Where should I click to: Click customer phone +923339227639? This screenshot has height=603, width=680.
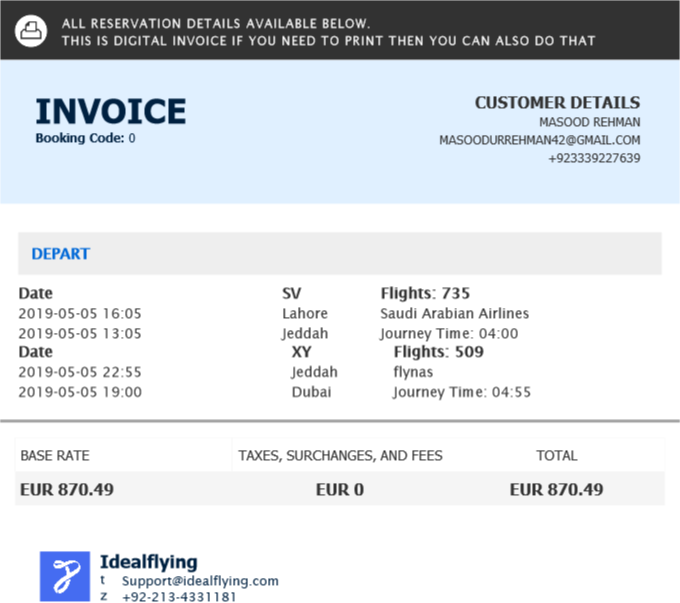(593, 158)
